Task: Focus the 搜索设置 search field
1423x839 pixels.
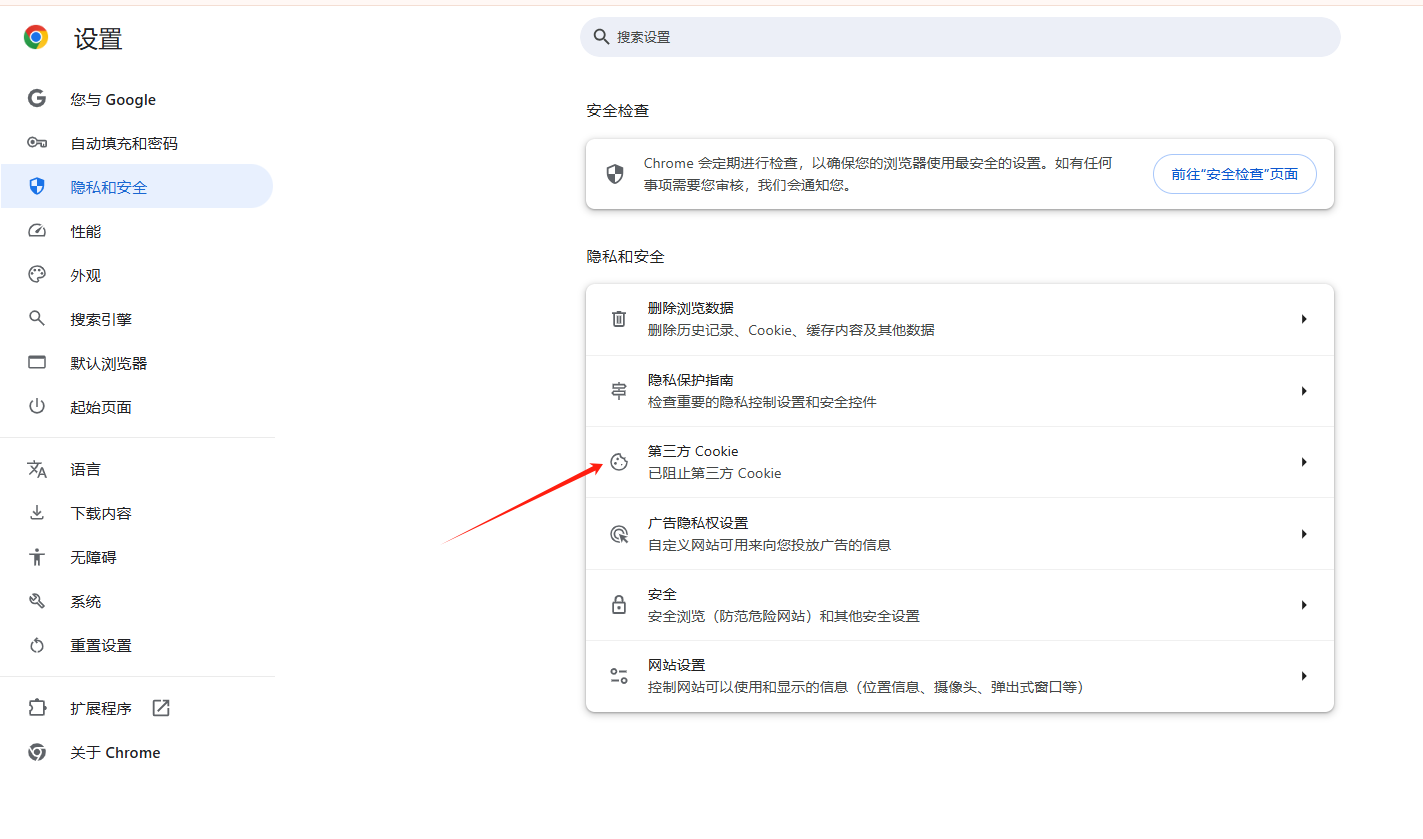Action: tap(960, 37)
